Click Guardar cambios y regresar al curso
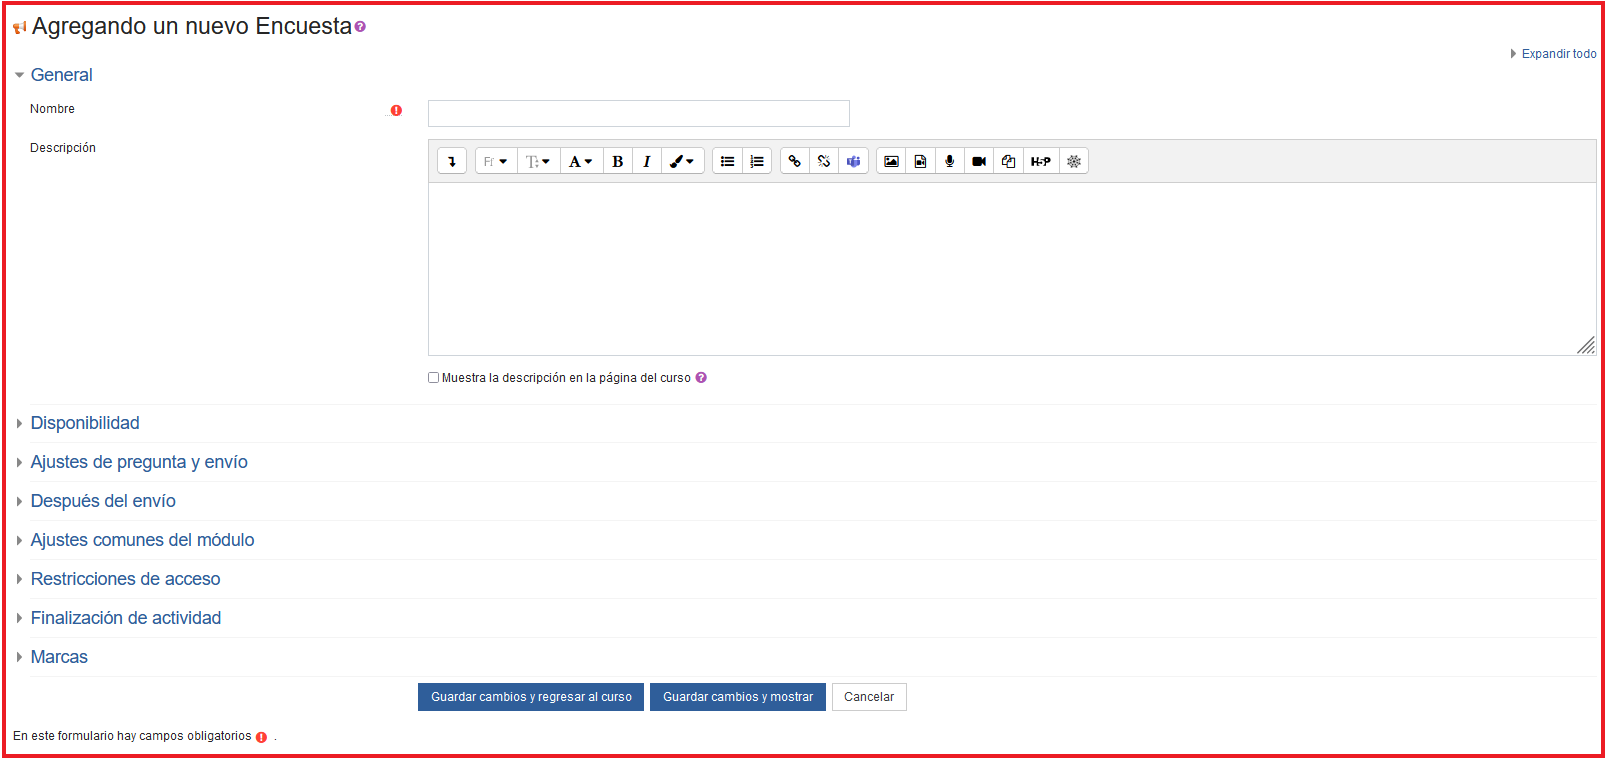The image size is (1608, 758). [x=531, y=697]
